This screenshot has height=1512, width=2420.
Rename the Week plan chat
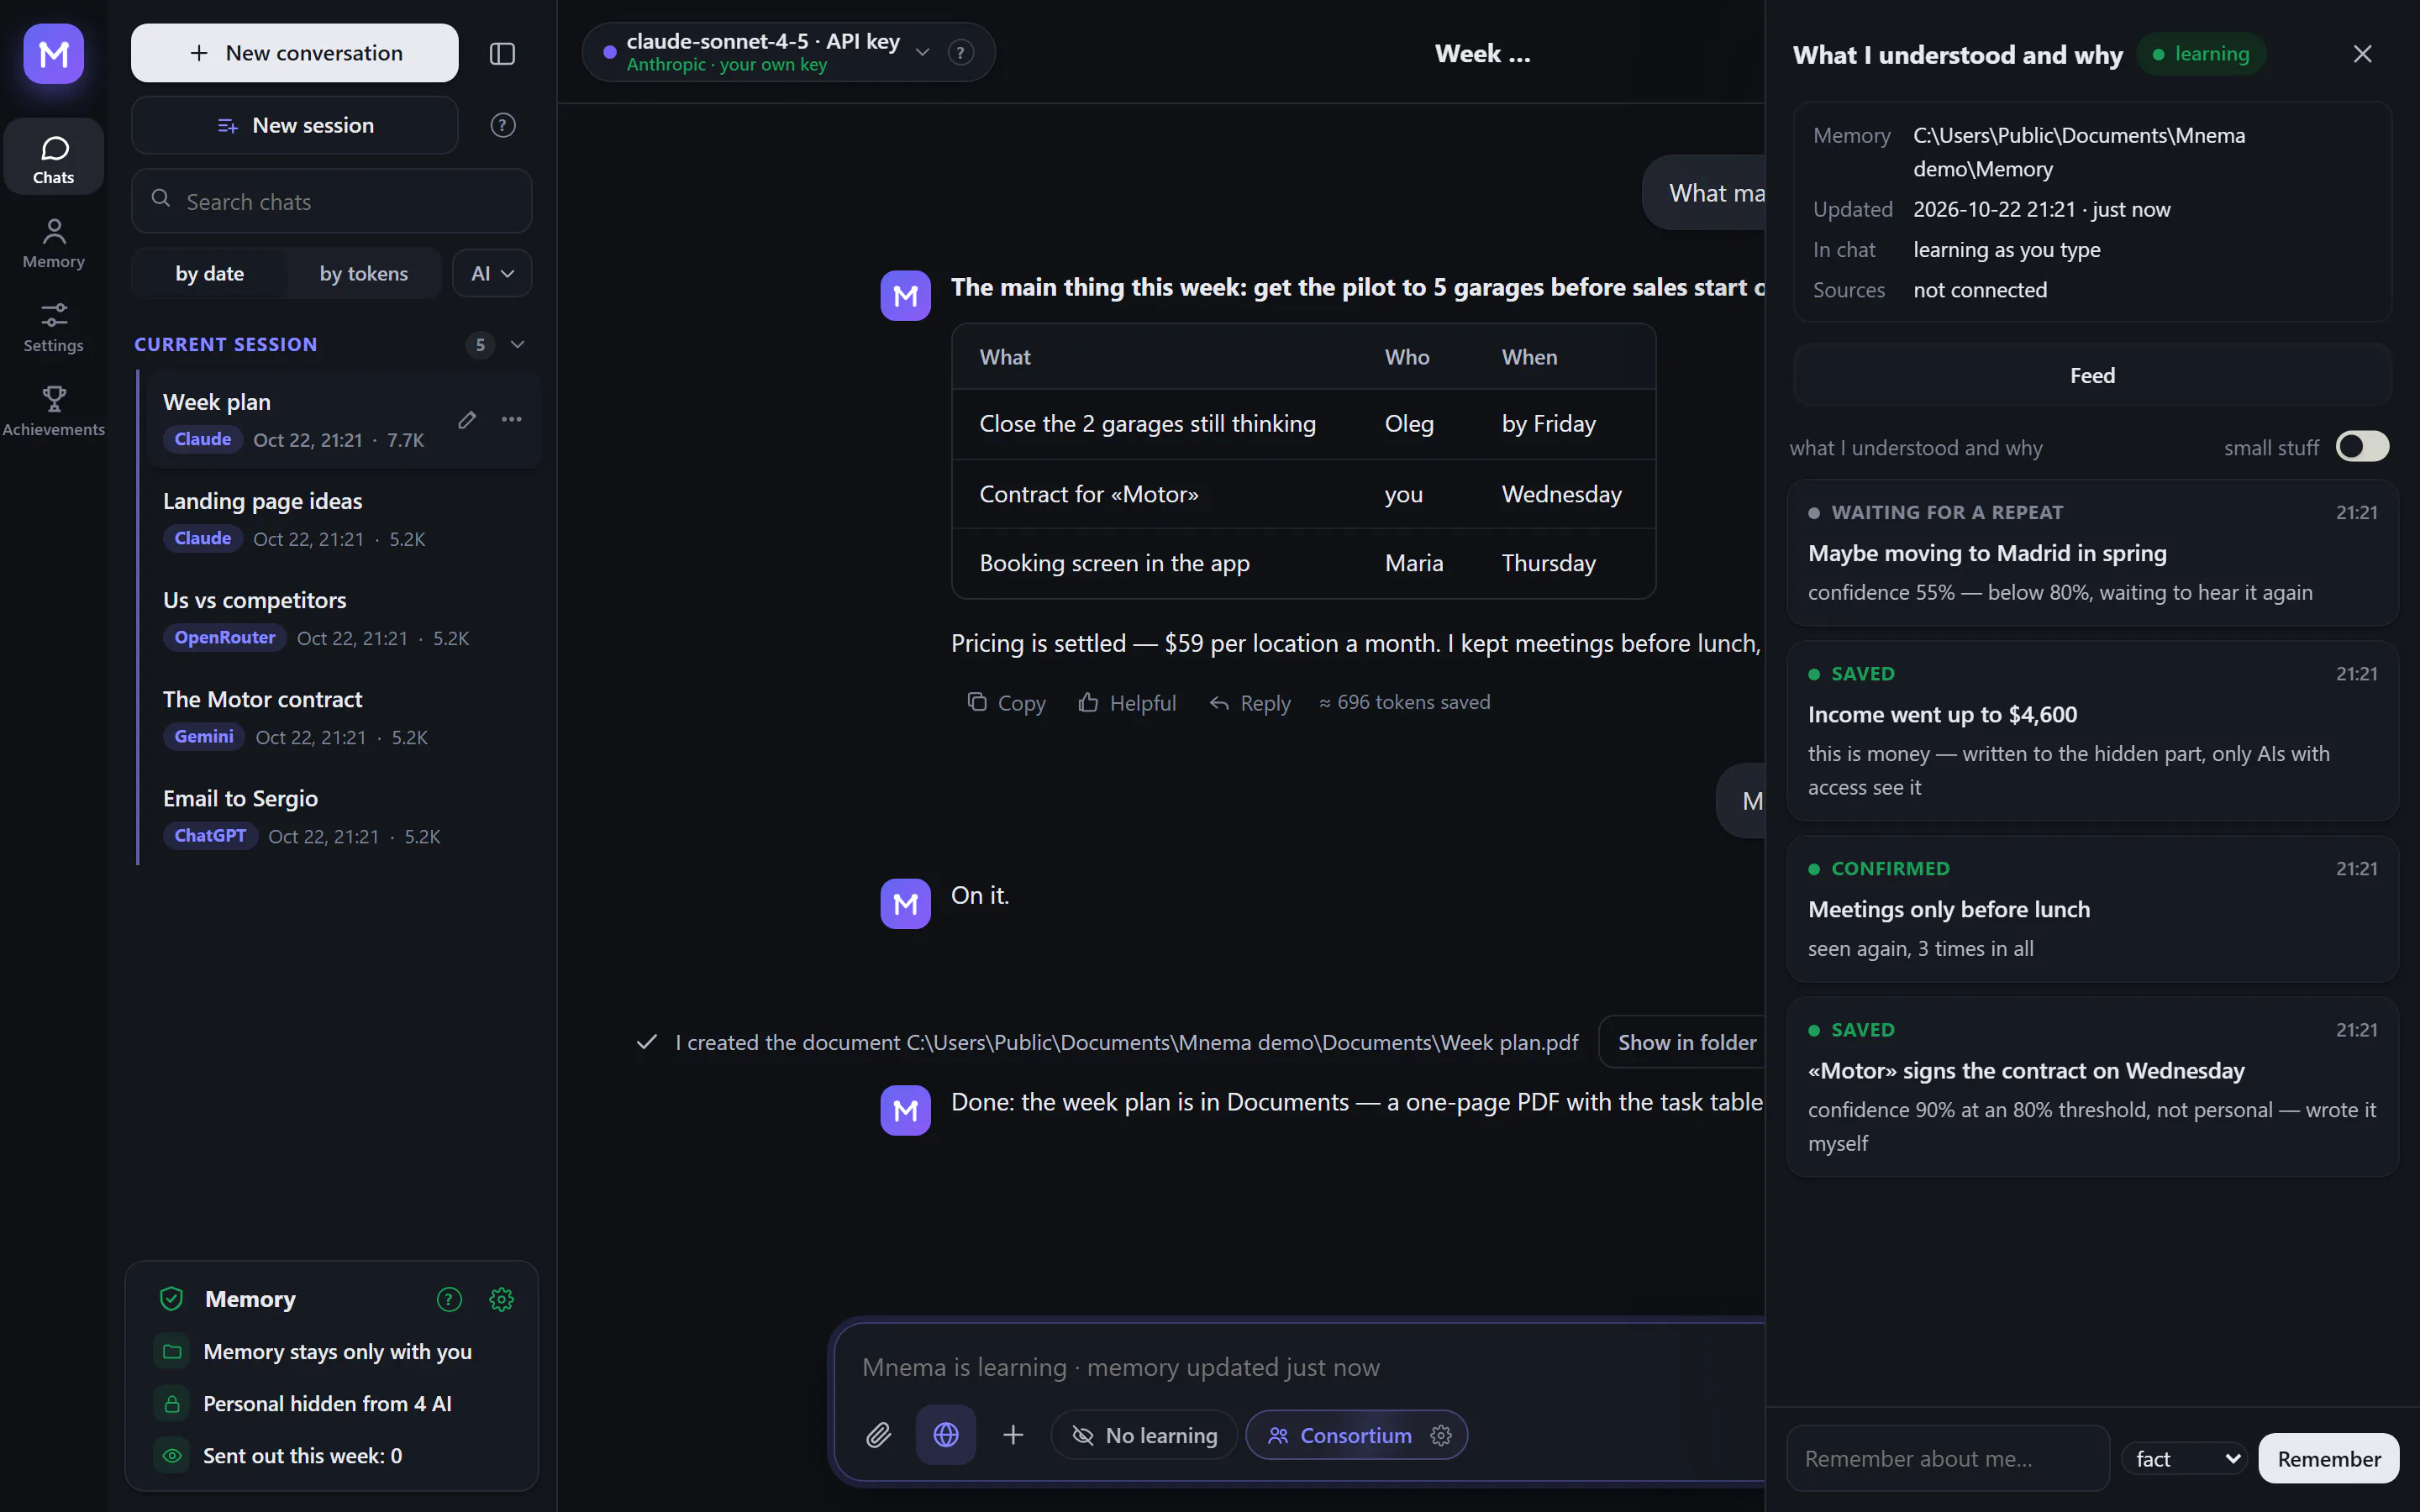pos(467,419)
